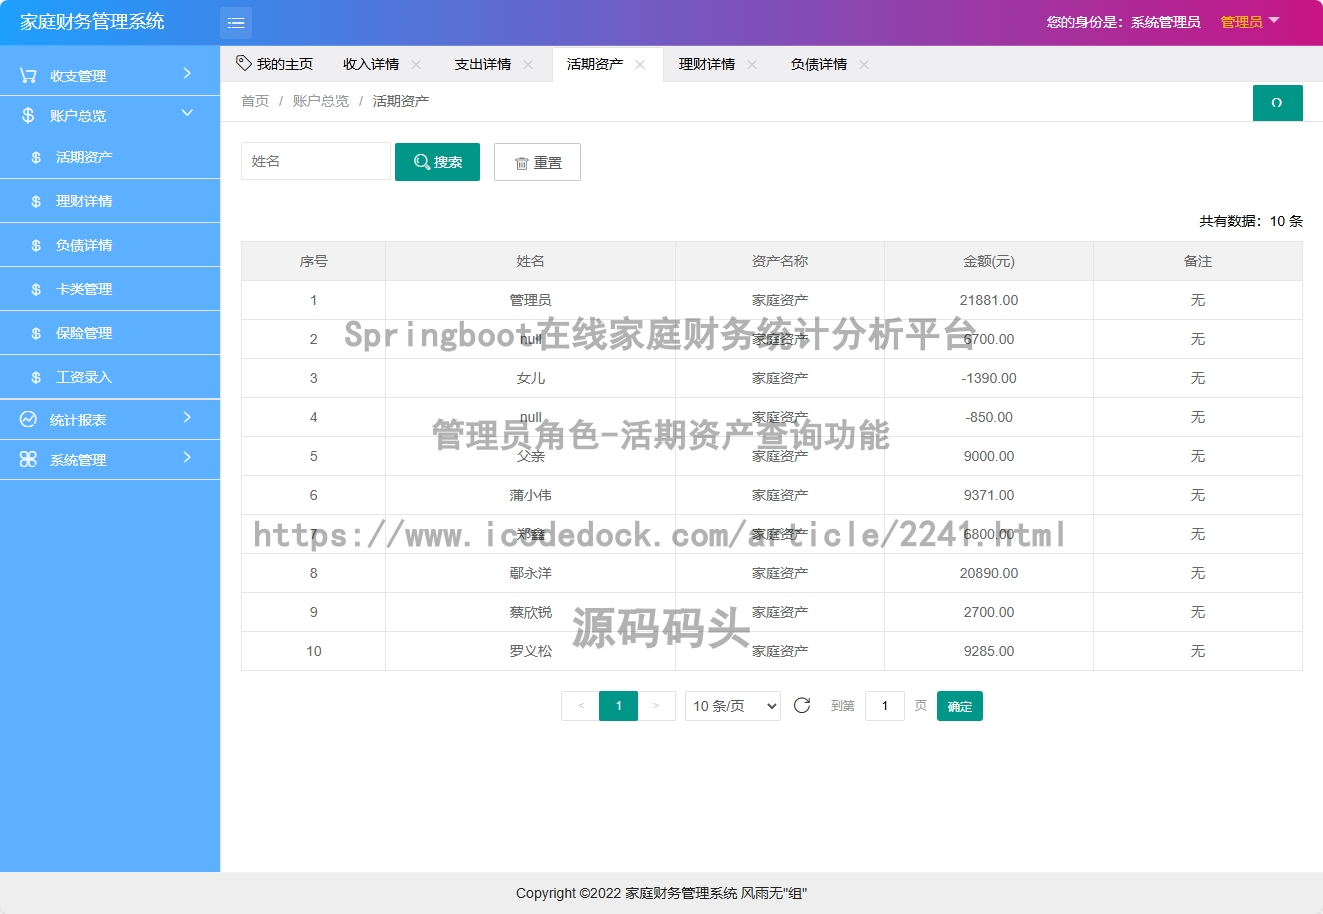Focus the 姓名 search input field
1323x914 pixels.
click(x=316, y=161)
